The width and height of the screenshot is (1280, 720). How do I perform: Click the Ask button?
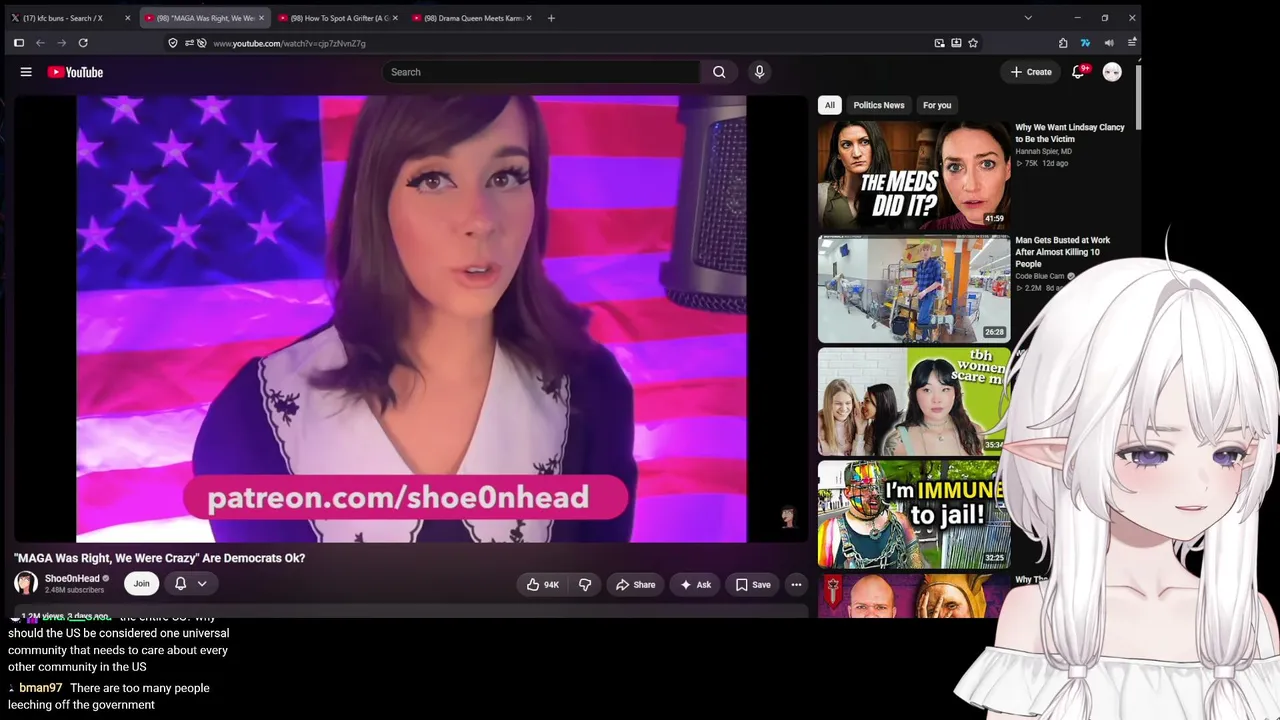[696, 585]
